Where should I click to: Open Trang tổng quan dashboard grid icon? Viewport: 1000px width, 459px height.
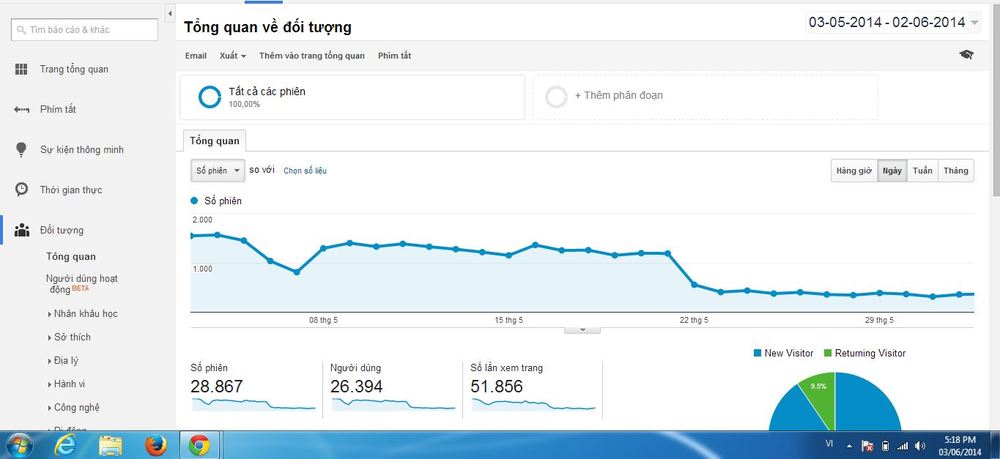tap(21, 69)
